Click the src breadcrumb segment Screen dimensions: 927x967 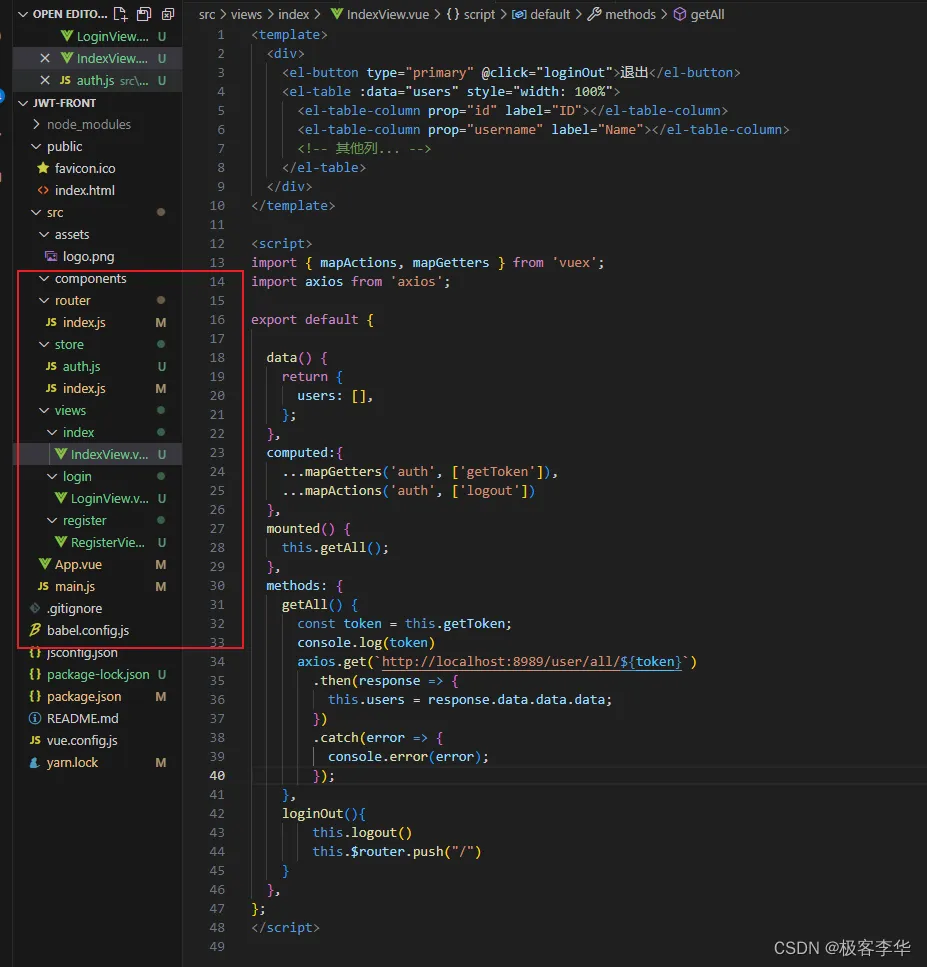click(207, 14)
